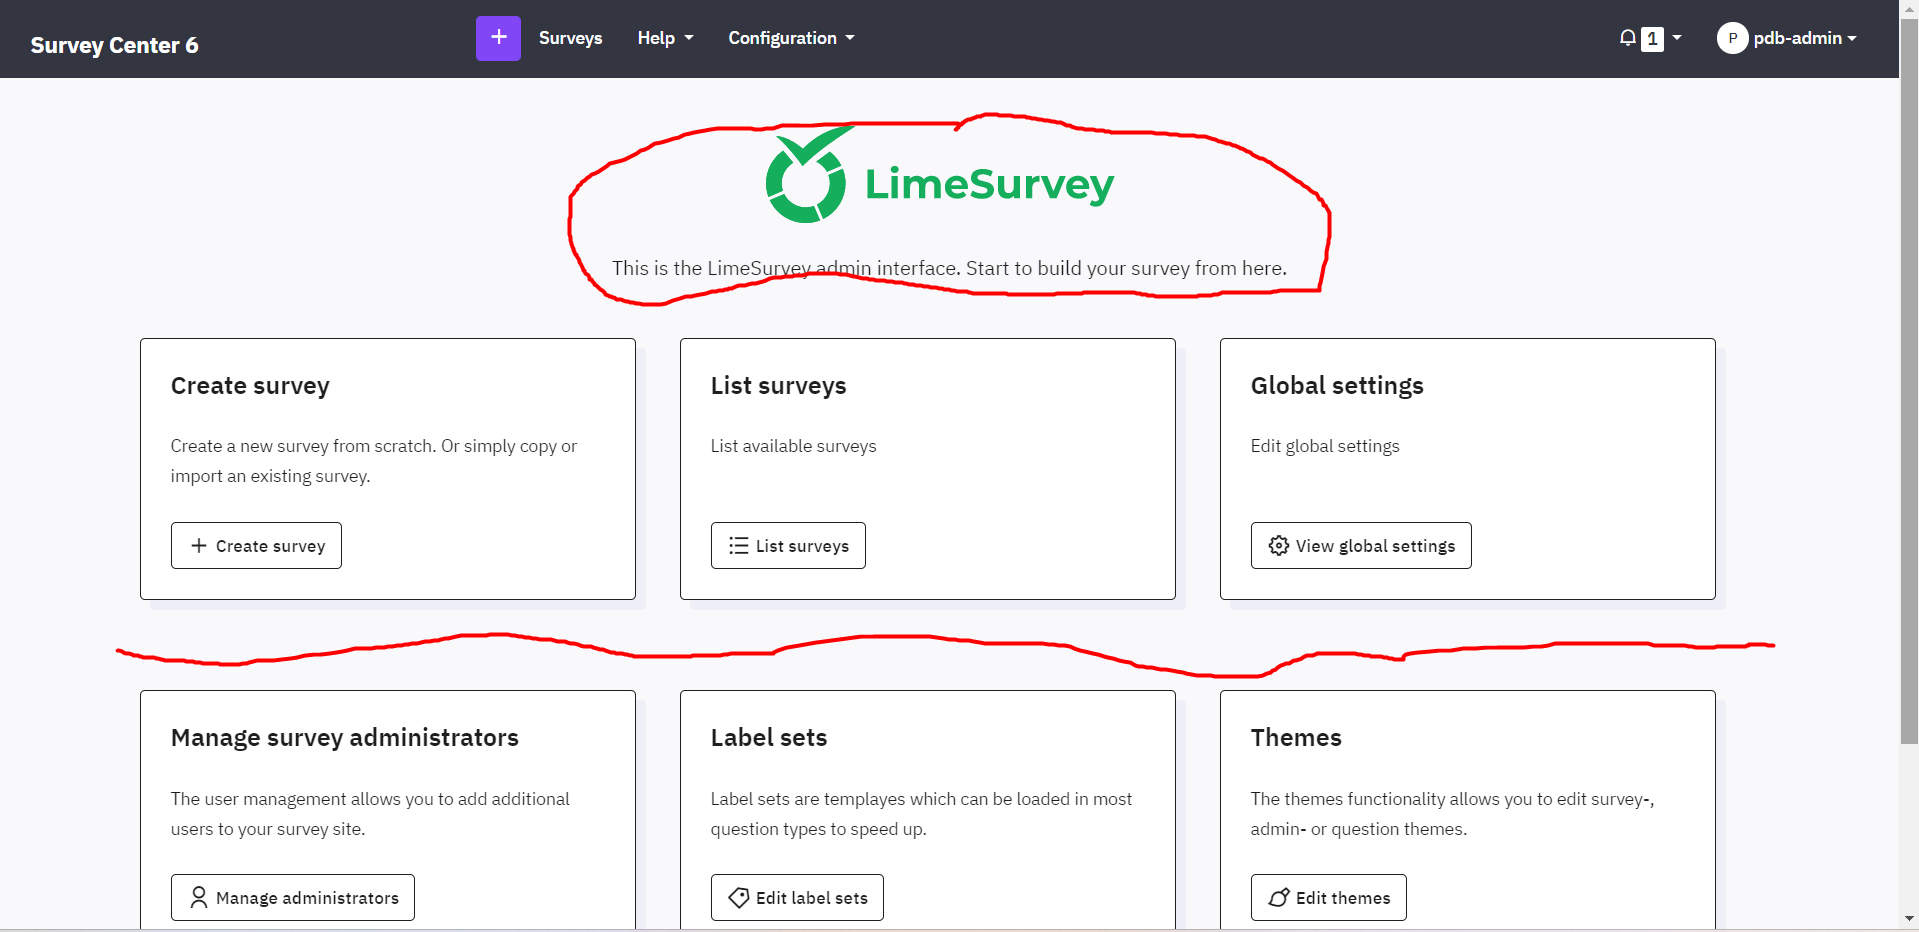1919x932 pixels.
Task: Expand the notifications dropdown caret
Action: click(x=1677, y=38)
